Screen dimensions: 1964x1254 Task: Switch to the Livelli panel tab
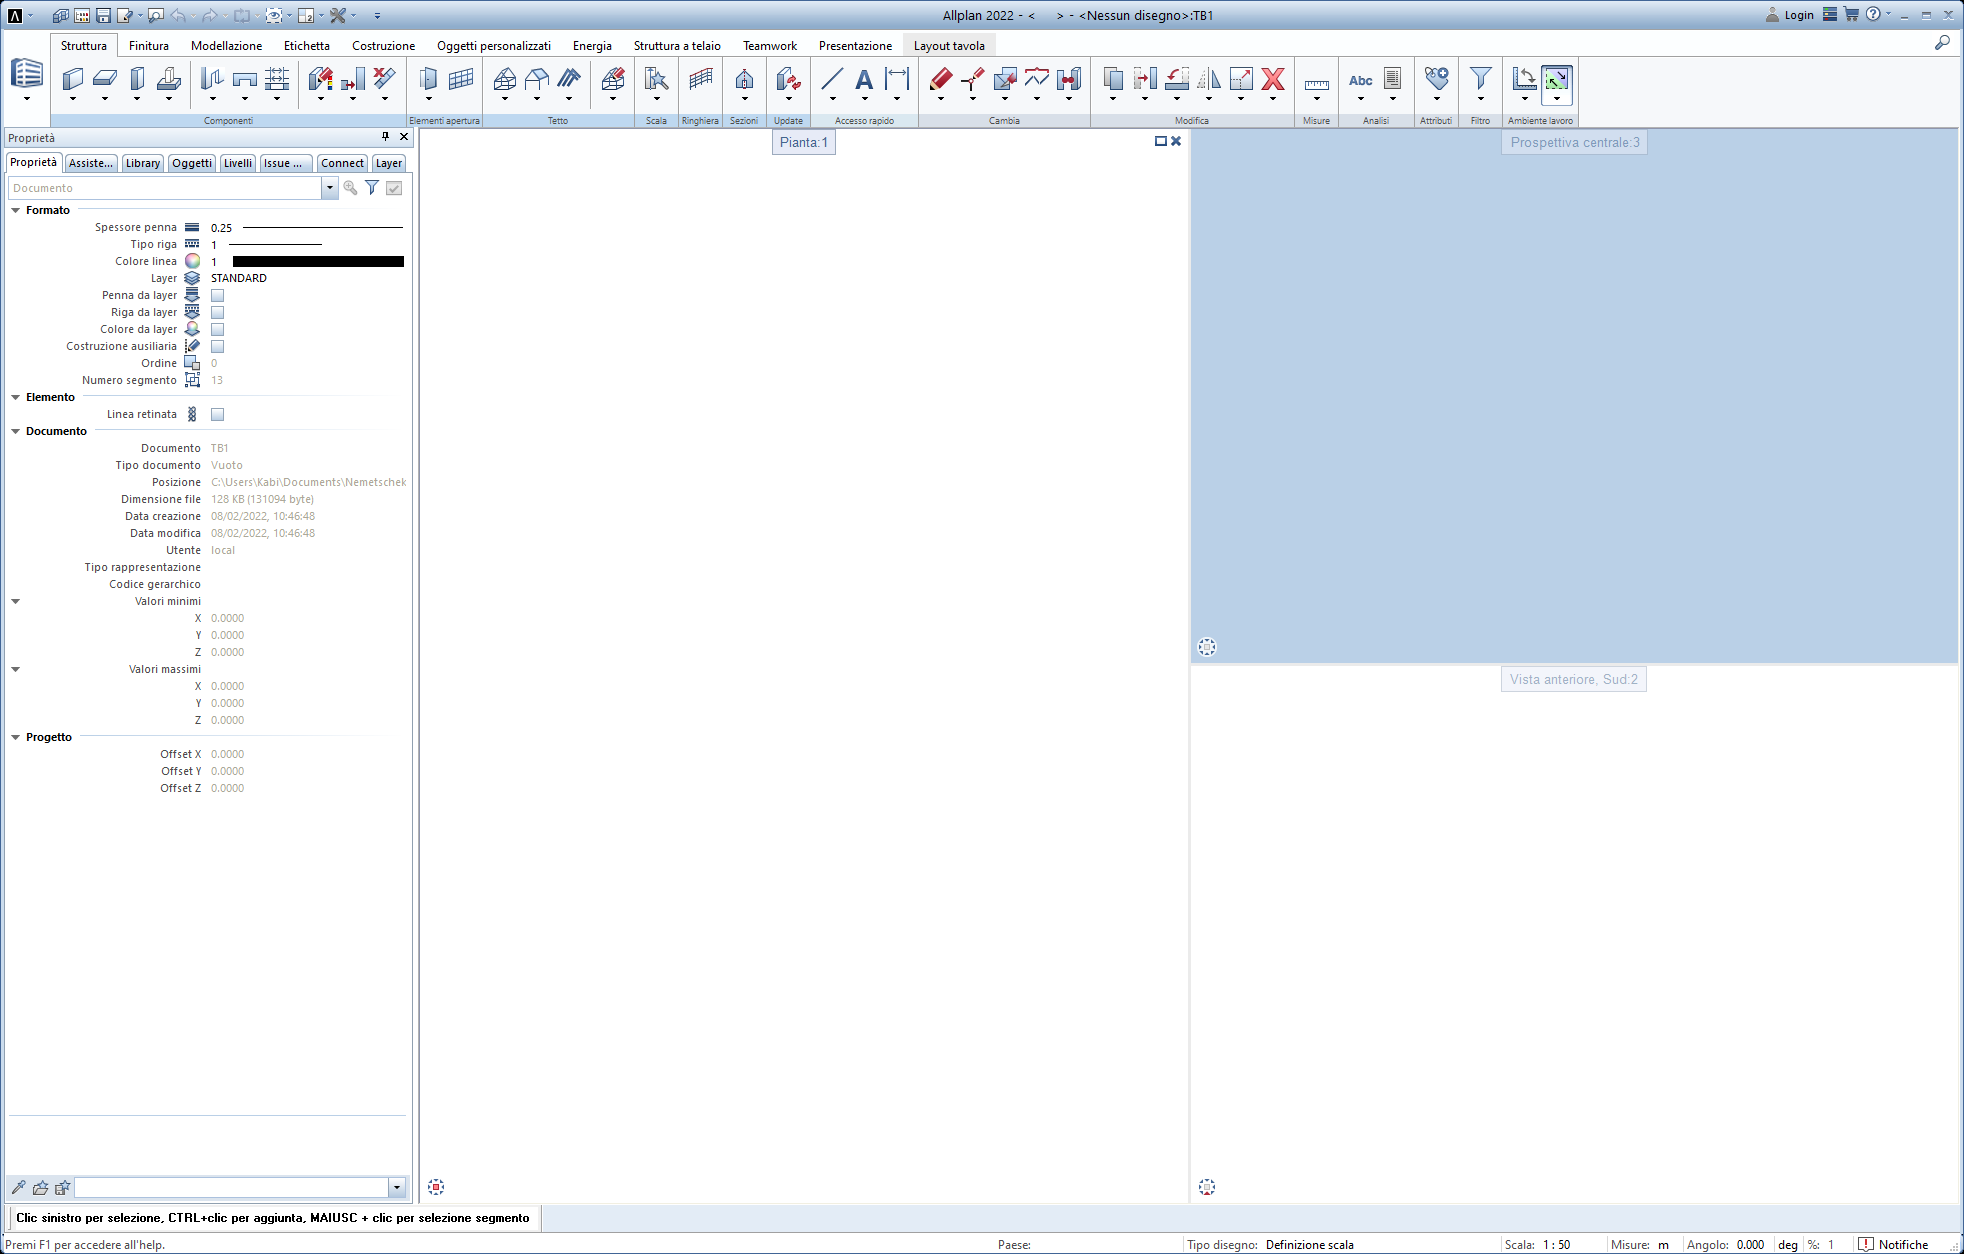237,163
